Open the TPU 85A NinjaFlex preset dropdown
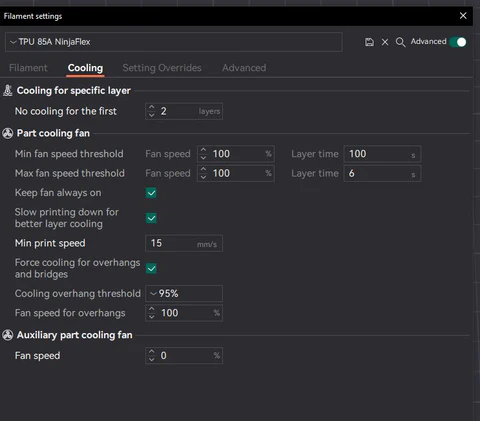 [x=174, y=42]
